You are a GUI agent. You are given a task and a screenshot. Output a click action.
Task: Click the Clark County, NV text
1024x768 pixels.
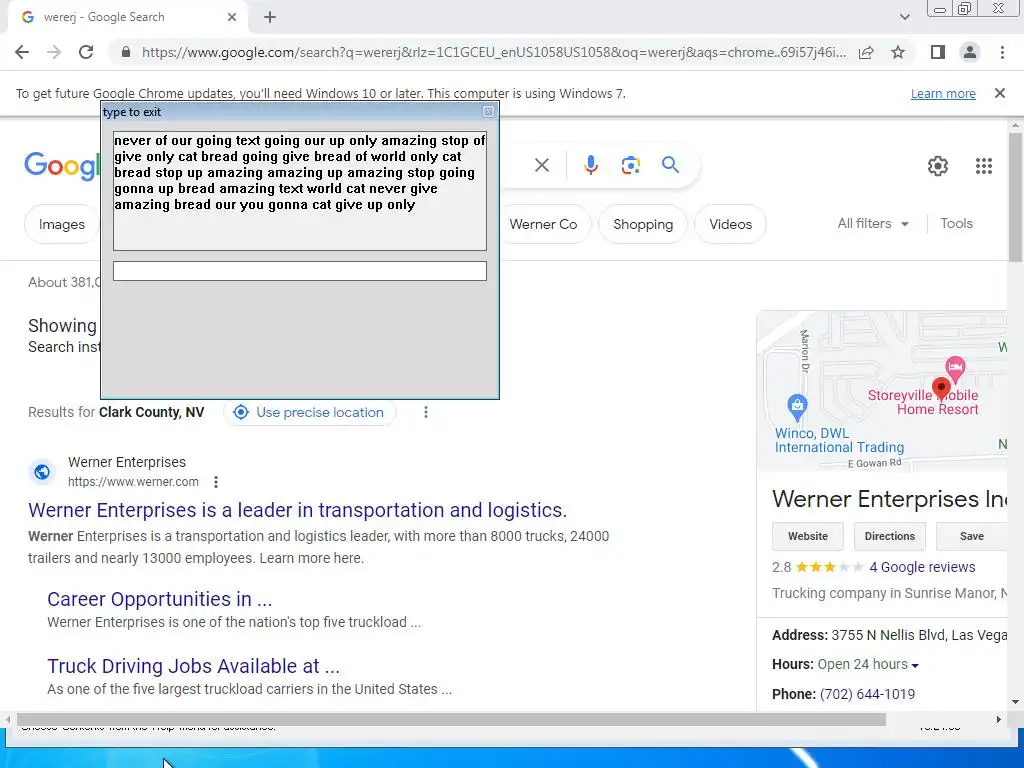coord(152,412)
